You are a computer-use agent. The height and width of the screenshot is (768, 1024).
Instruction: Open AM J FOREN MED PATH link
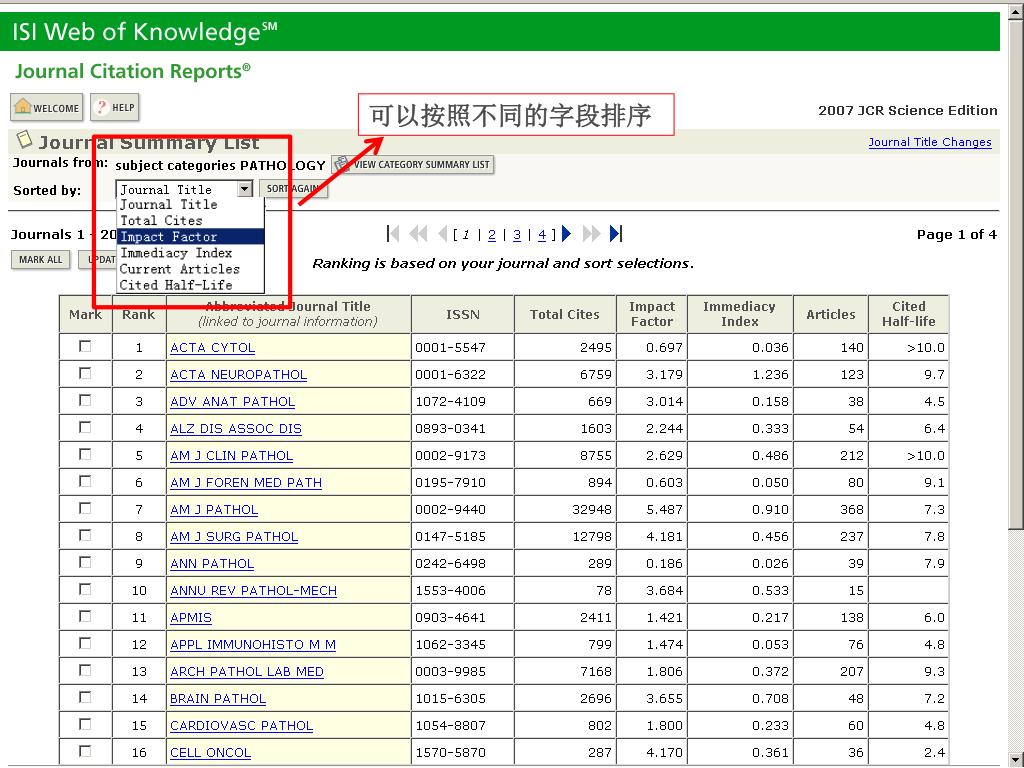(246, 483)
